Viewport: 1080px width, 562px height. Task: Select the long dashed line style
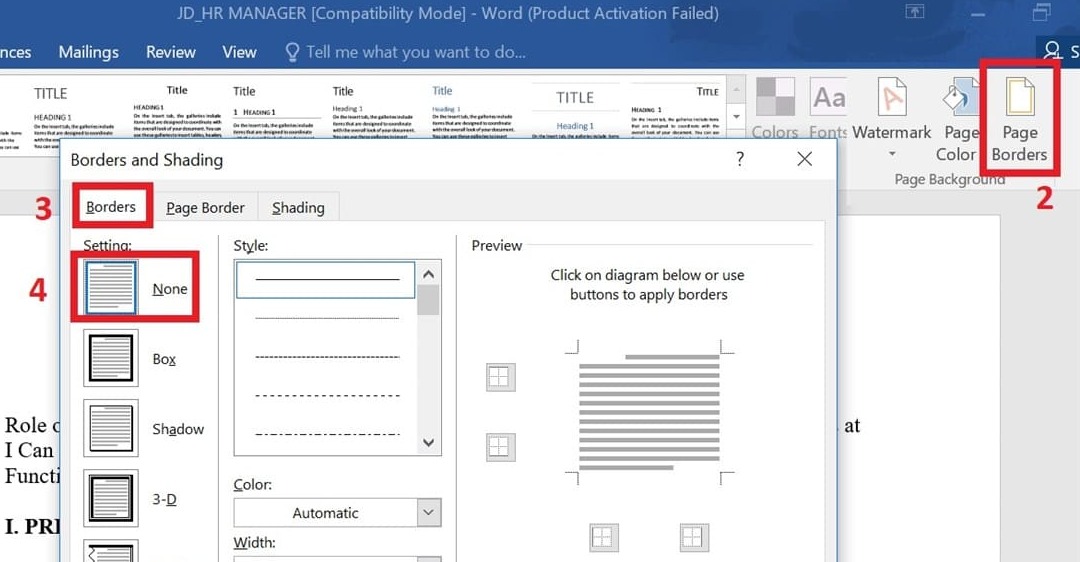click(326, 395)
